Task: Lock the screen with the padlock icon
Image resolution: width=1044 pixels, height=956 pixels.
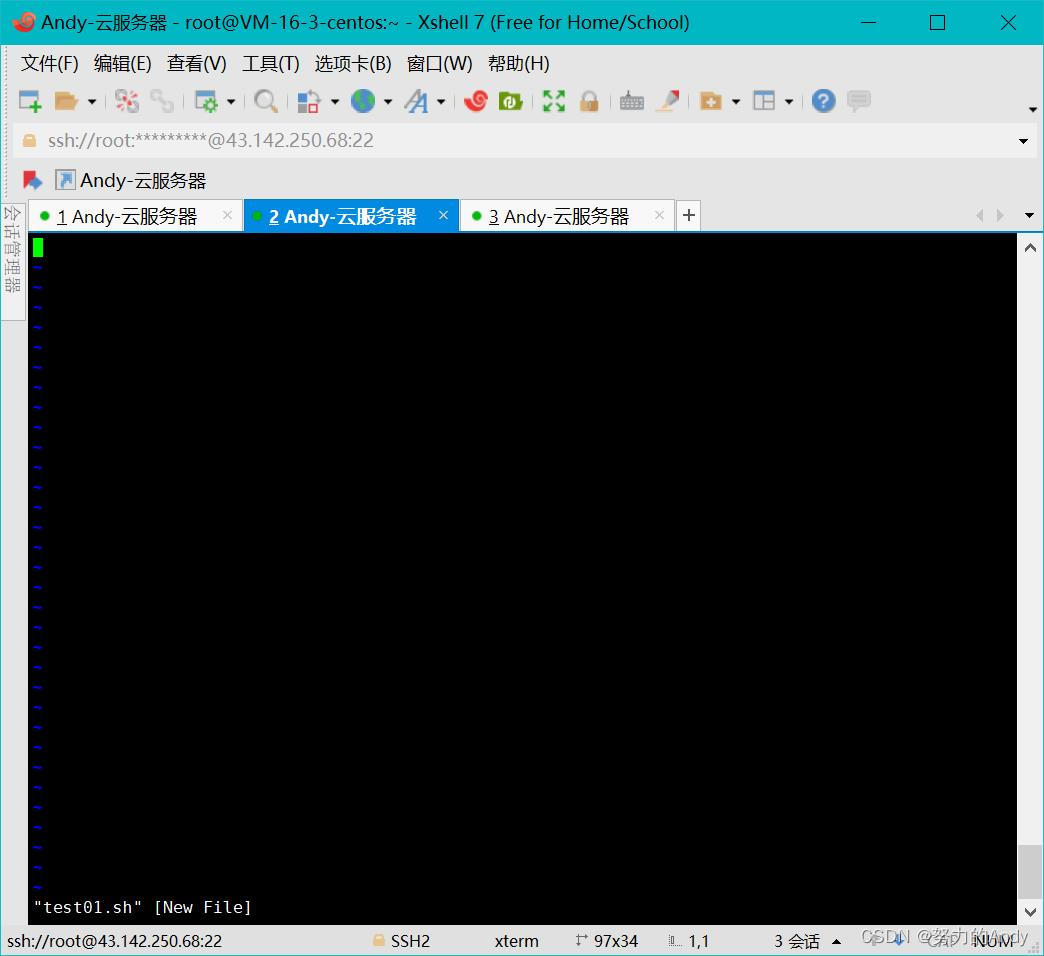Action: 589,100
